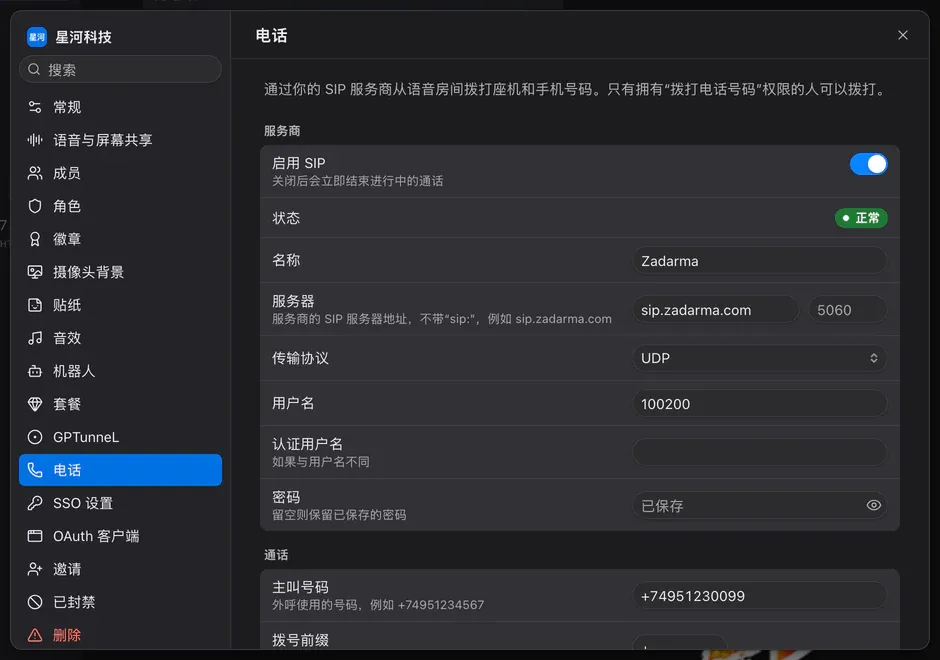Click the music note icon beside 音效

pyautogui.click(x=35, y=338)
